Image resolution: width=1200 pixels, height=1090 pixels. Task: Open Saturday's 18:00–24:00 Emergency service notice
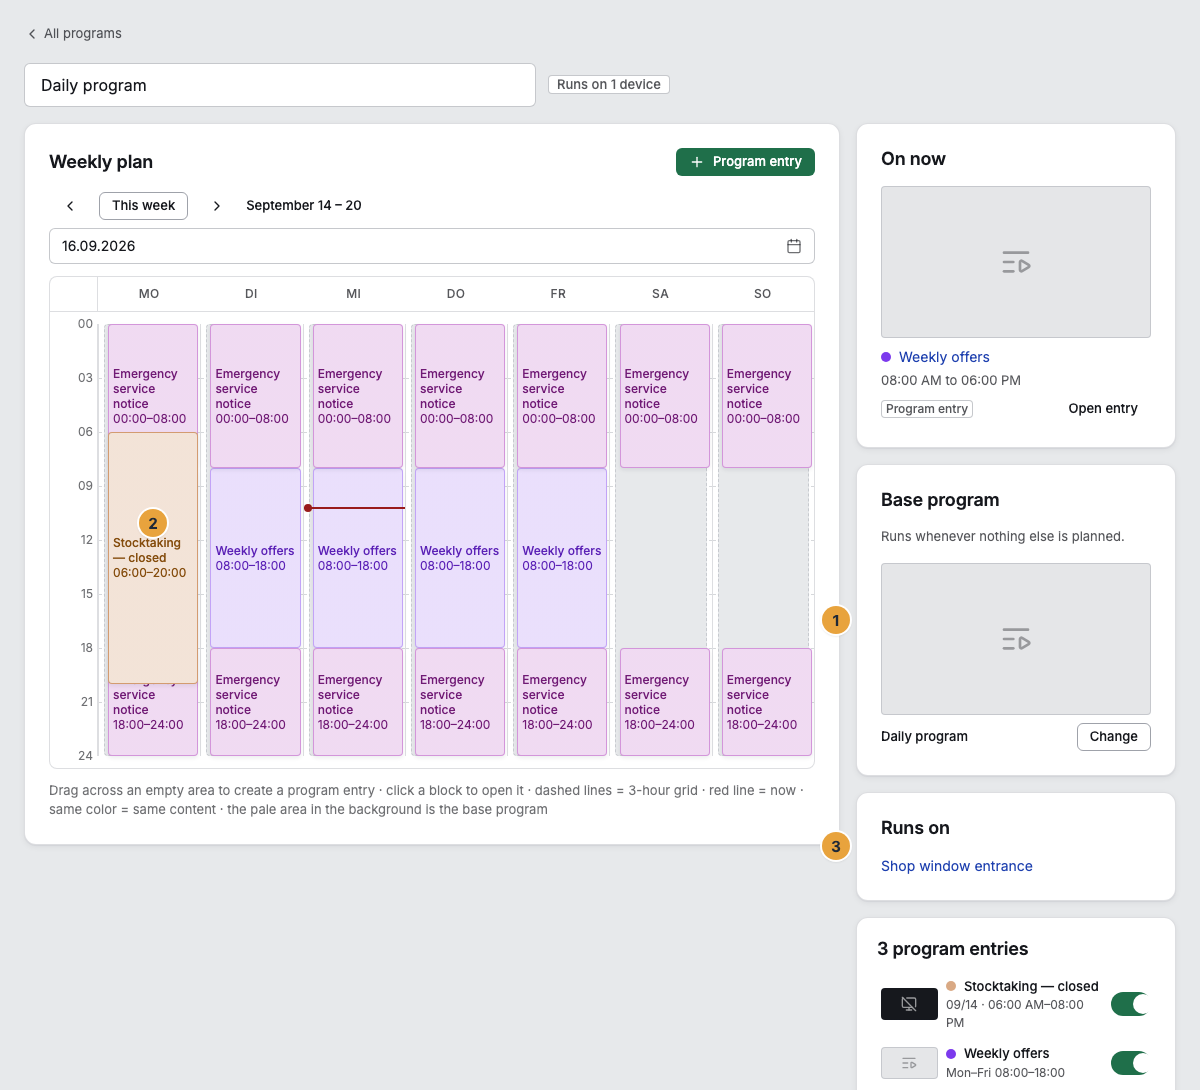[x=665, y=702]
